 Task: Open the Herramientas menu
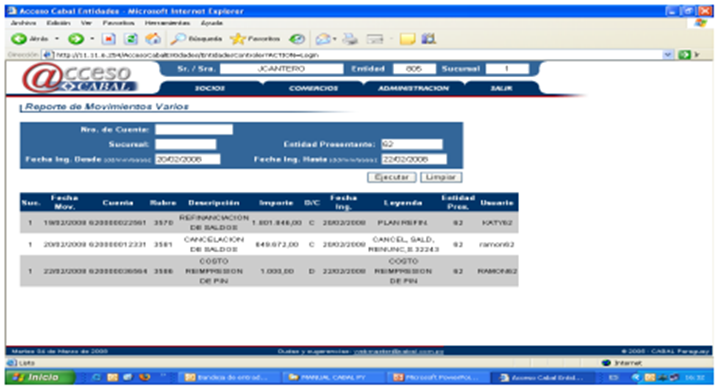pyautogui.click(x=167, y=23)
